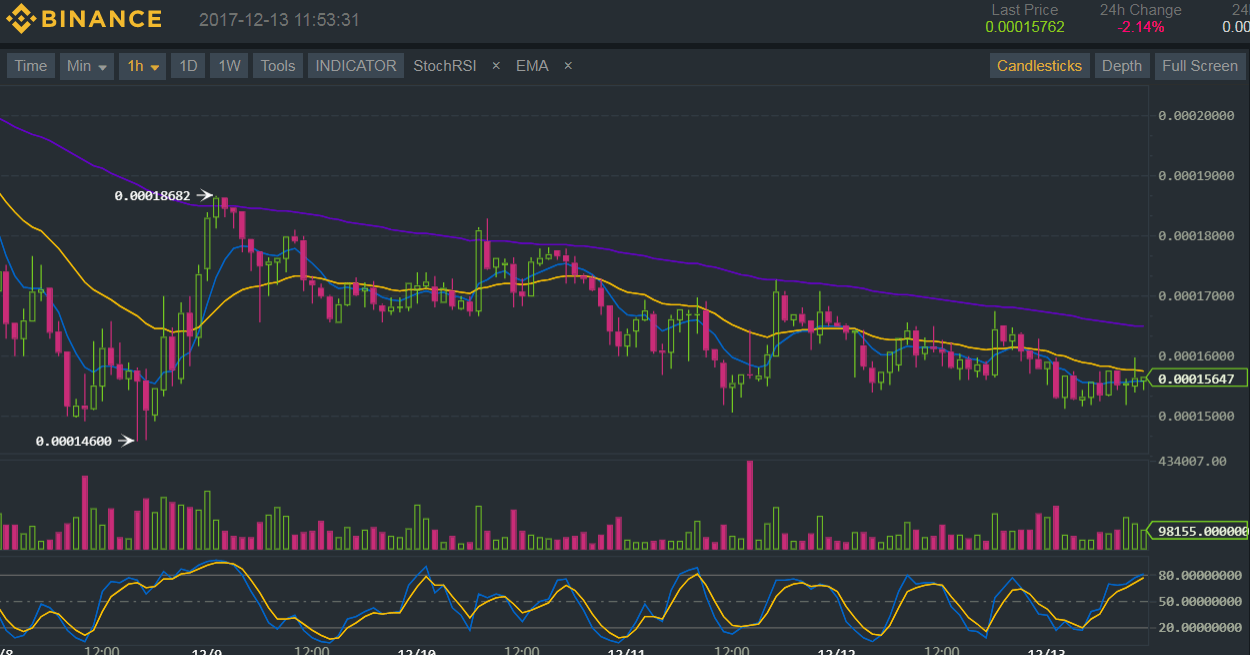Switch to the Candlesticks view
1250x655 pixels.
[x=1039, y=66]
